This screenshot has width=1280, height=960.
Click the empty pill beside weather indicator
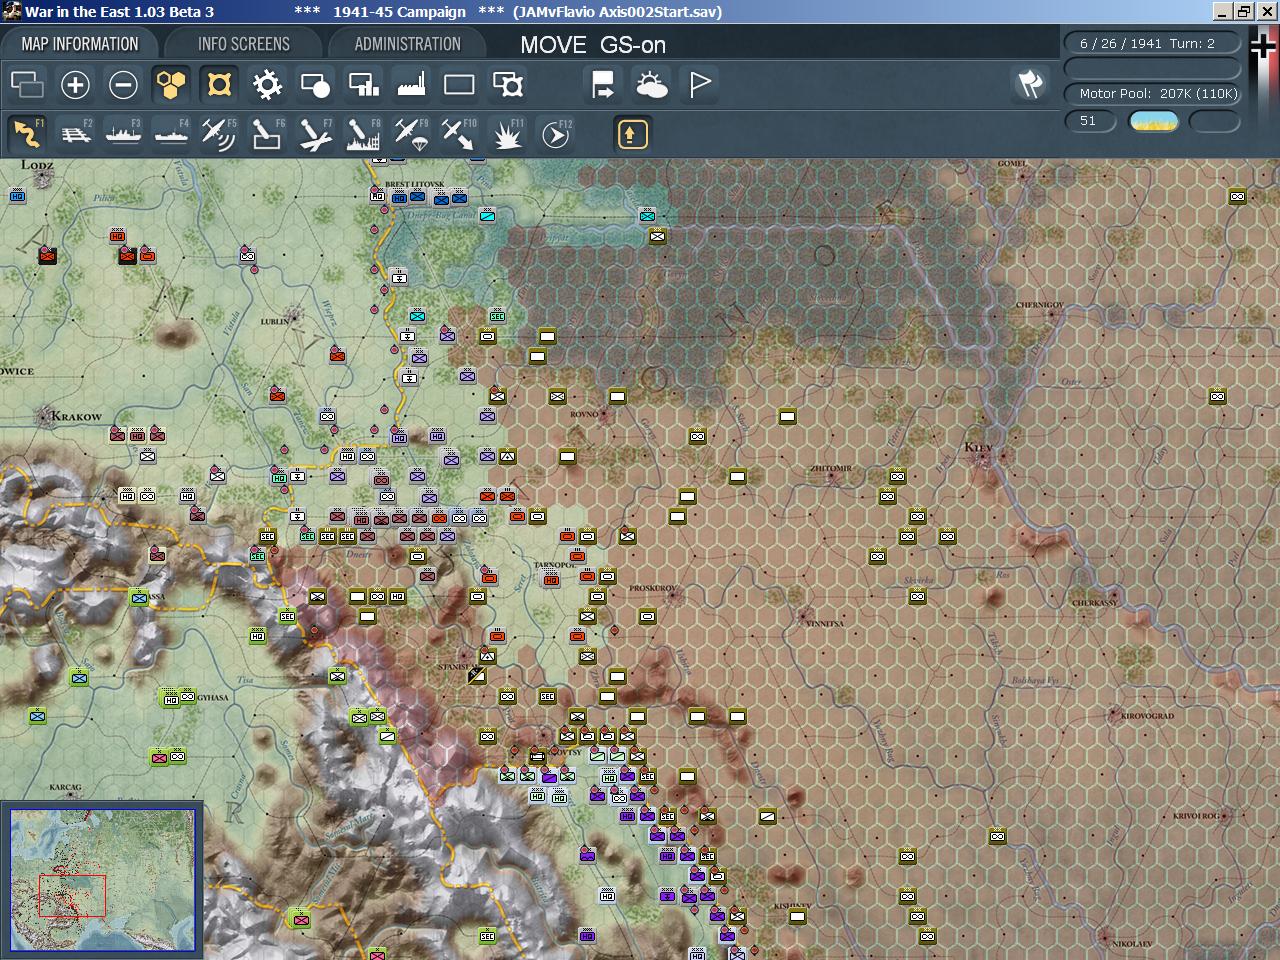click(x=1215, y=121)
